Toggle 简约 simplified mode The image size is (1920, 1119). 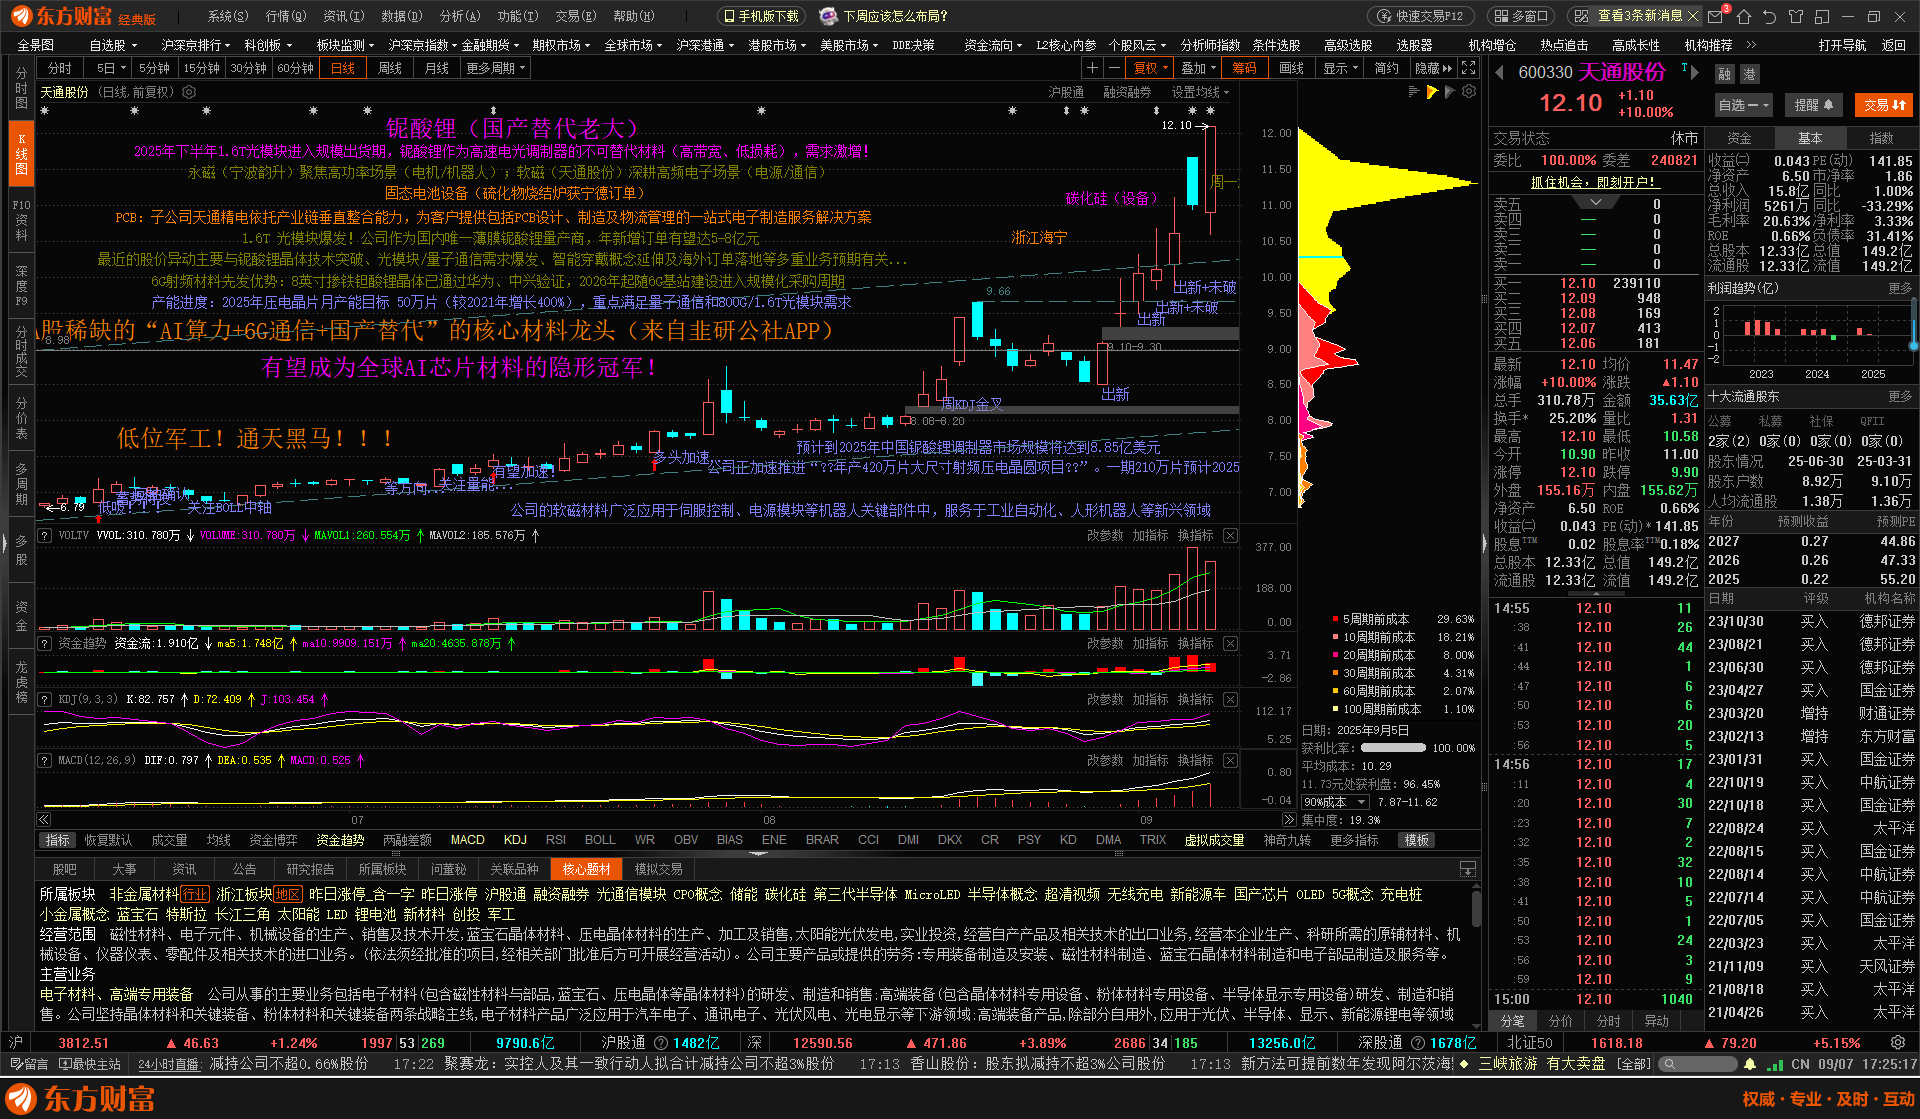[x=1386, y=68]
